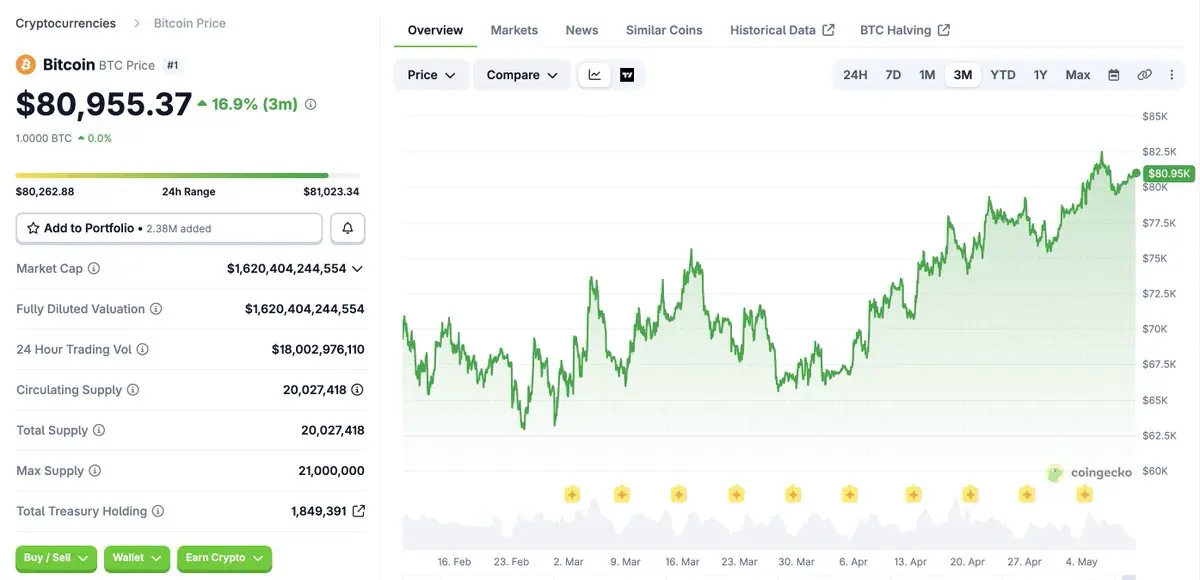The image size is (1200, 580).
Task: Click the $80,955.37 price value
Action: point(104,104)
